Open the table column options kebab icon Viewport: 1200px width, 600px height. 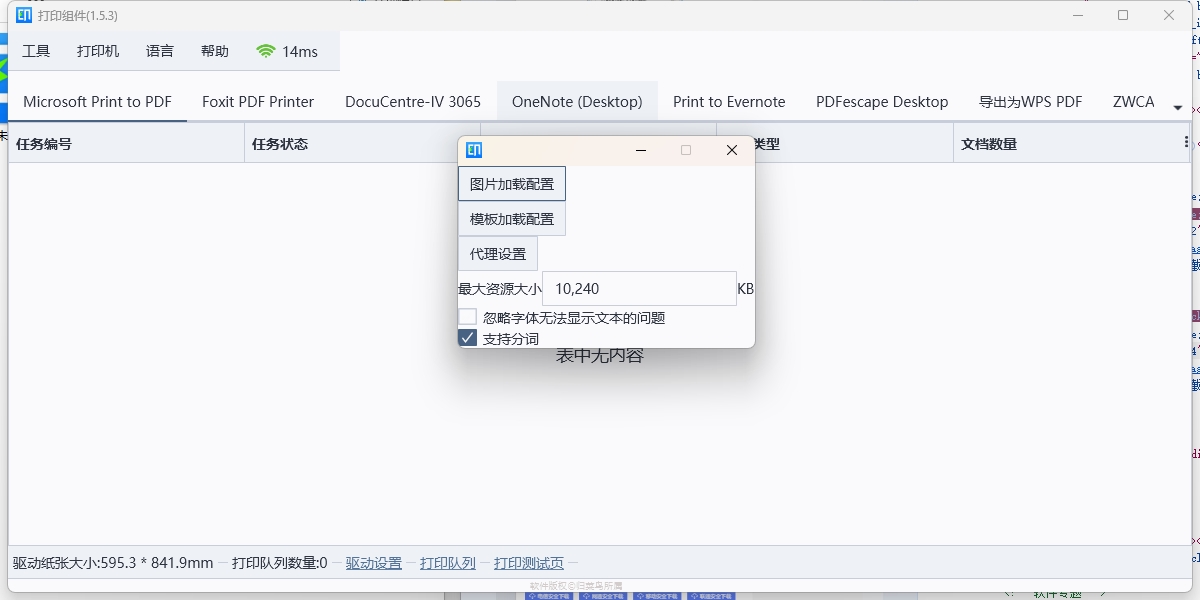(x=1186, y=143)
